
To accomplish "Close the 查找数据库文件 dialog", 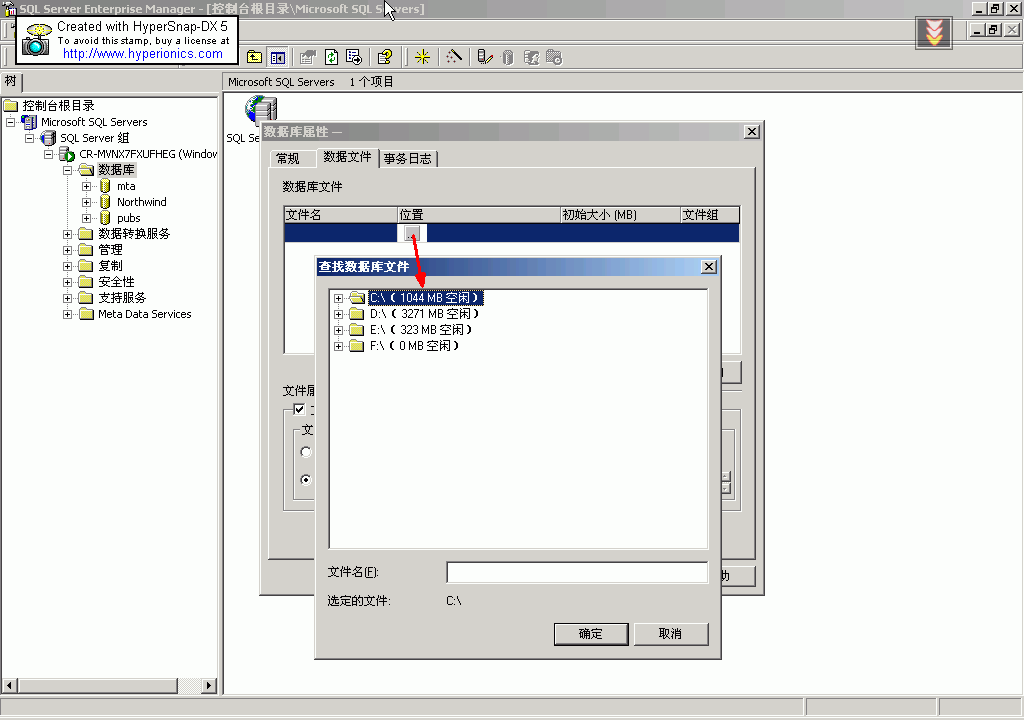I will point(709,267).
